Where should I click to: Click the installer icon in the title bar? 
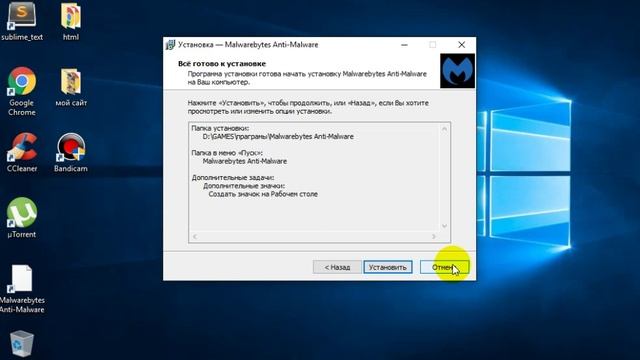(x=170, y=45)
